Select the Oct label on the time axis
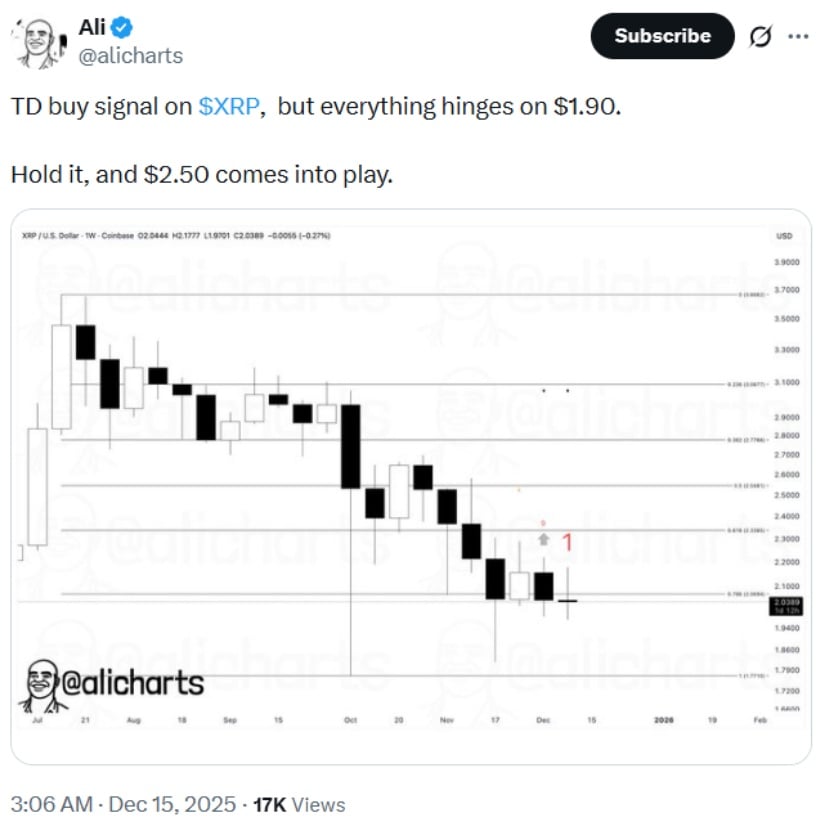Viewport: 825px width, 822px height. tap(351, 719)
